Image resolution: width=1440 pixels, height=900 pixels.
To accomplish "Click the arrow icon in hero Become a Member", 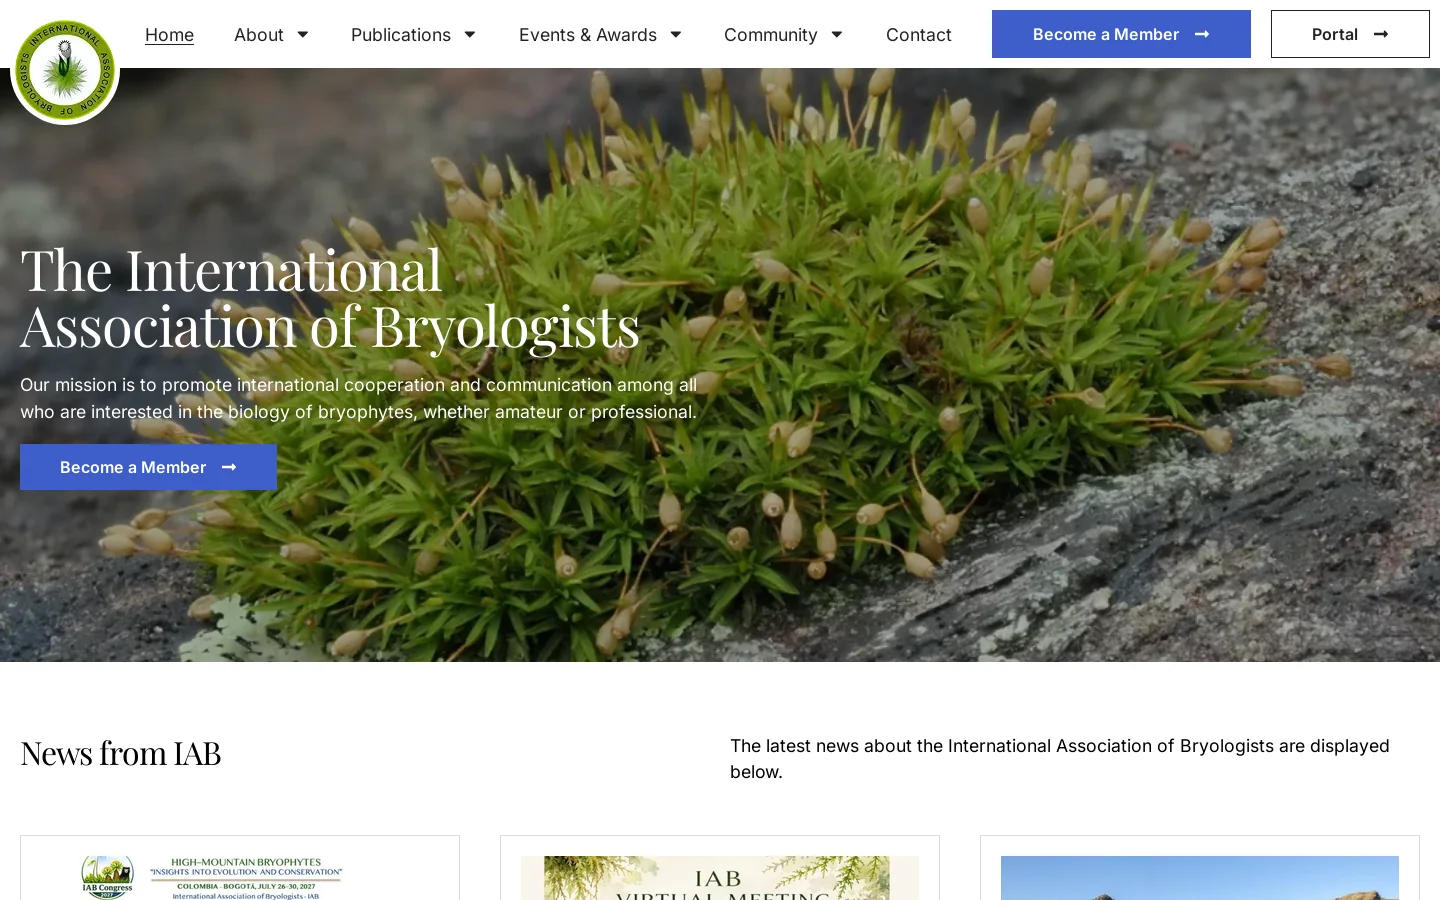I will (x=229, y=467).
